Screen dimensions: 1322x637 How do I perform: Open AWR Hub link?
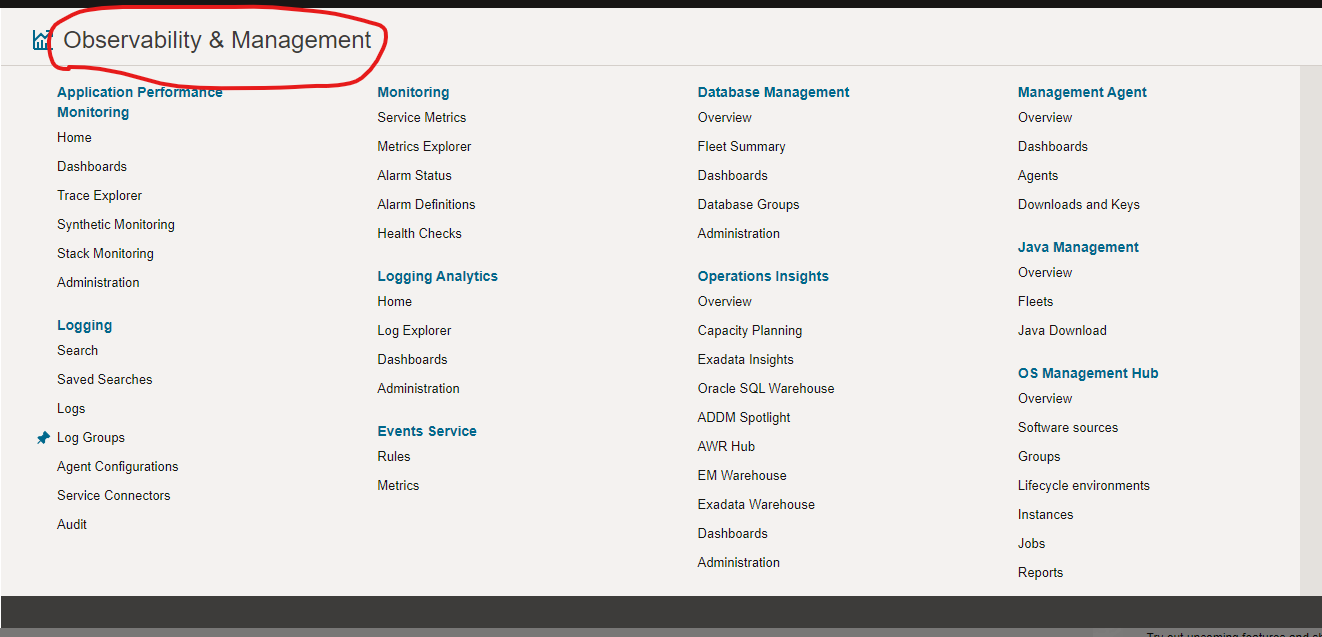[x=726, y=447]
